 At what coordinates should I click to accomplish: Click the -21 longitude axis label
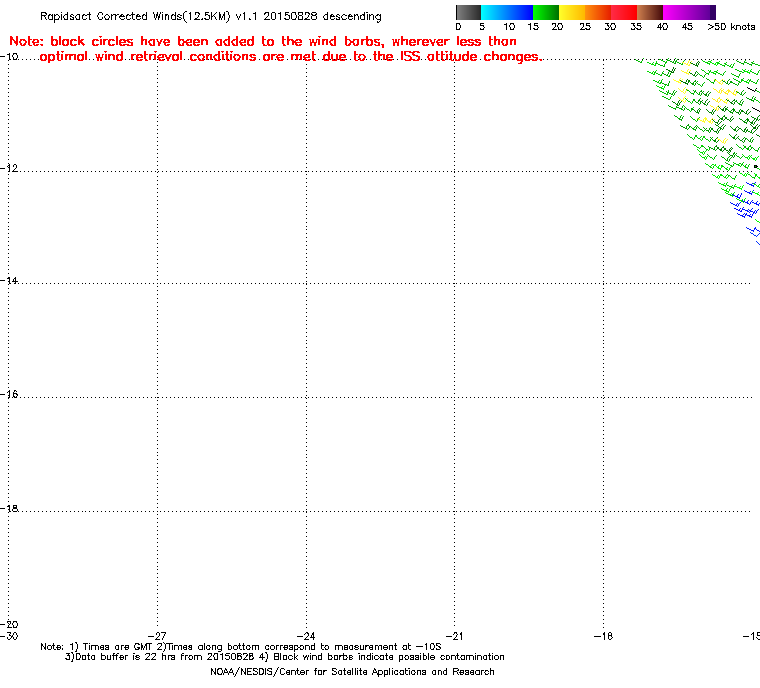(455, 636)
